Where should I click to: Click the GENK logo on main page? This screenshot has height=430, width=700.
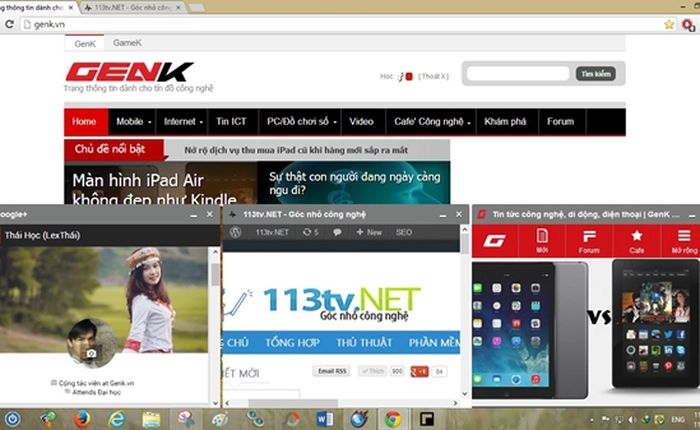click(x=129, y=72)
